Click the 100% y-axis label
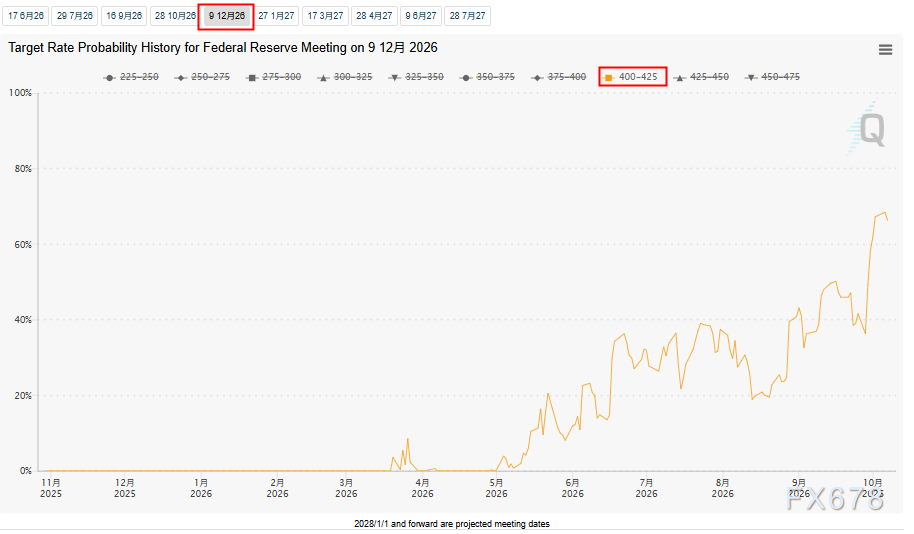914x534 pixels. click(x=20, y=93)
